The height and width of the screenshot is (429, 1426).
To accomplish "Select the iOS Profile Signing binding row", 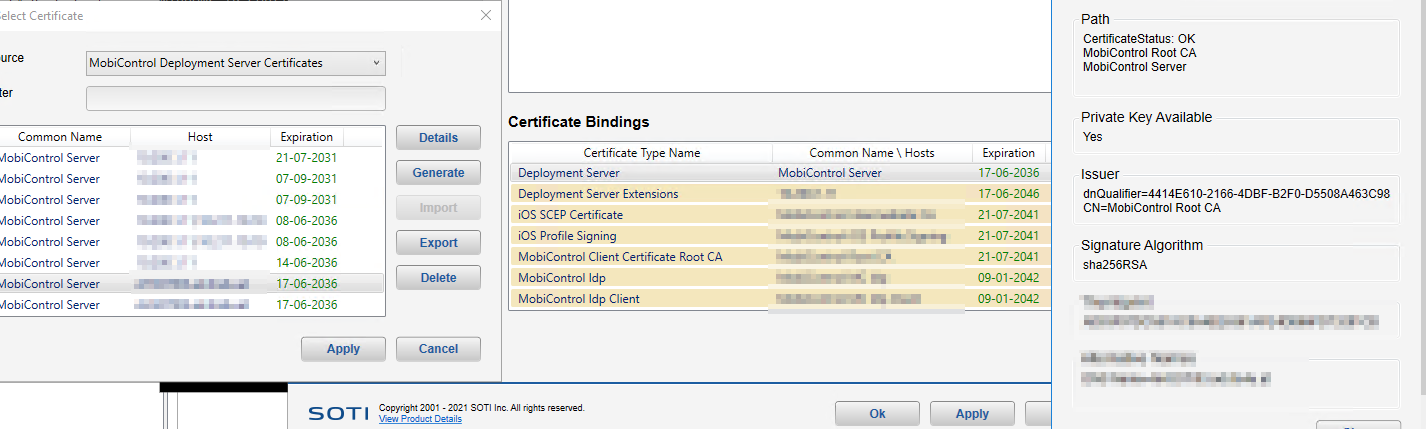I will 640,236.
